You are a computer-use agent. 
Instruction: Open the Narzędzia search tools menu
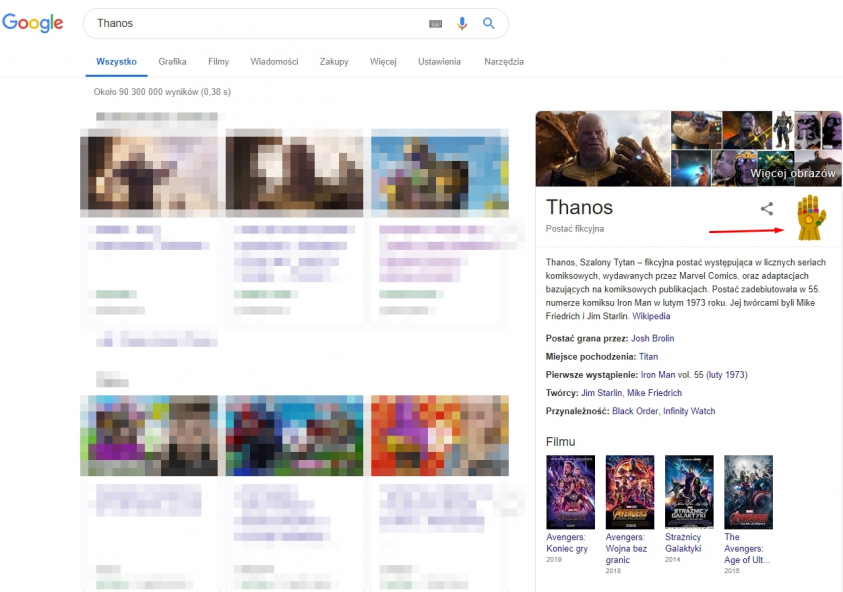pos(504,61)
